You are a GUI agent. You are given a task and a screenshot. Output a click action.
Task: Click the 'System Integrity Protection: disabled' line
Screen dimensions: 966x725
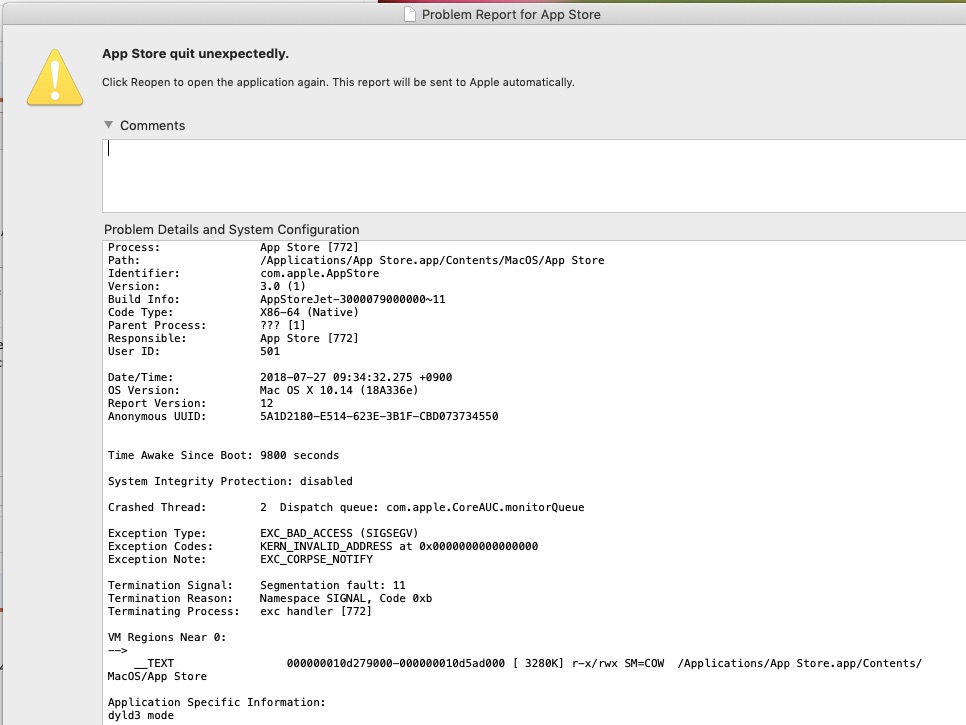[230, 481]
